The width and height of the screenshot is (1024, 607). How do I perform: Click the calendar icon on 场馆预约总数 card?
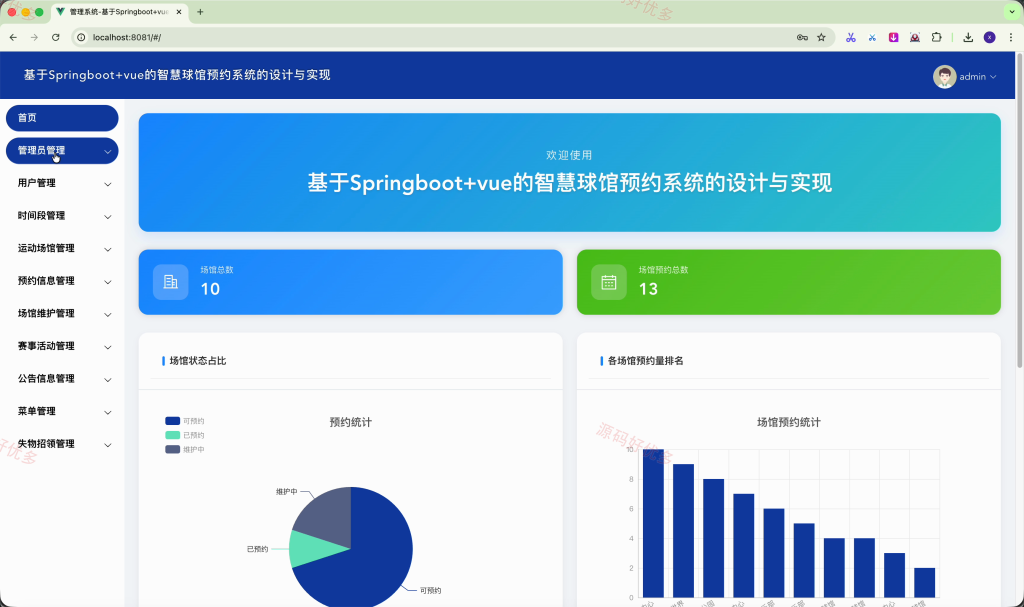609,282
